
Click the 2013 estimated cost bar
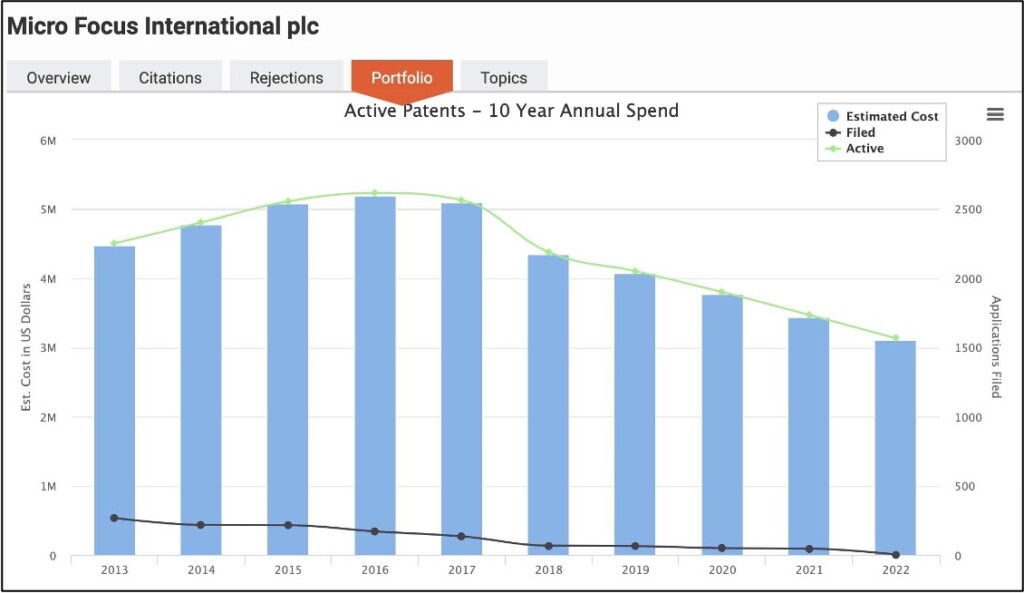coord(114,400)
